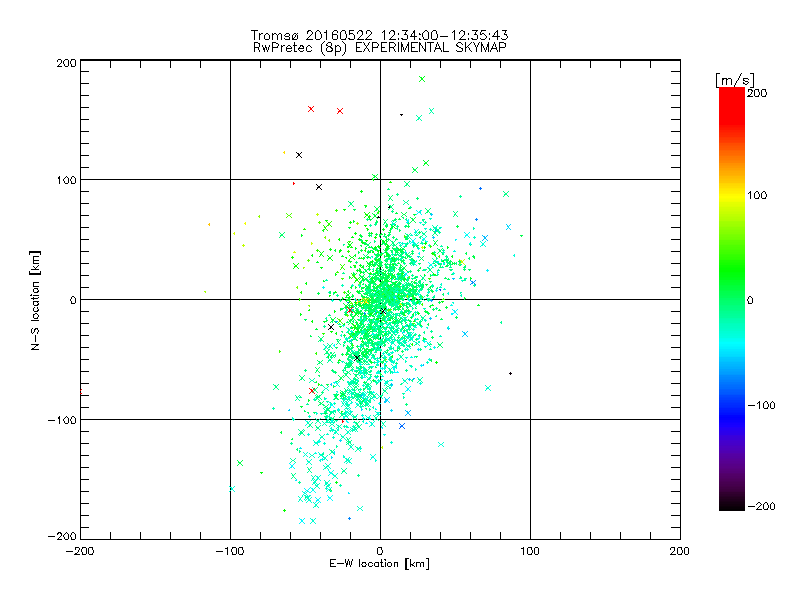Select the green X marker at lower left
800x600 pixels.
240,462
